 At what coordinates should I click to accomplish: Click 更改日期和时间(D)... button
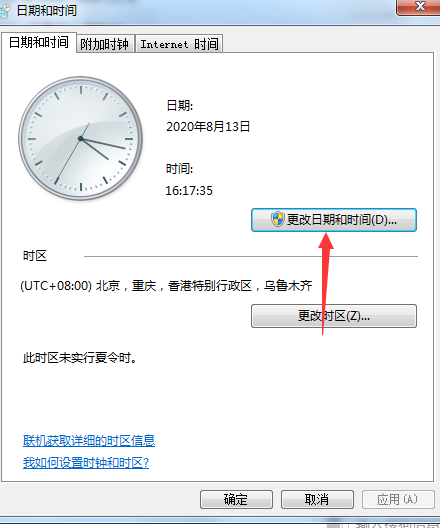(x=334, y=220)
